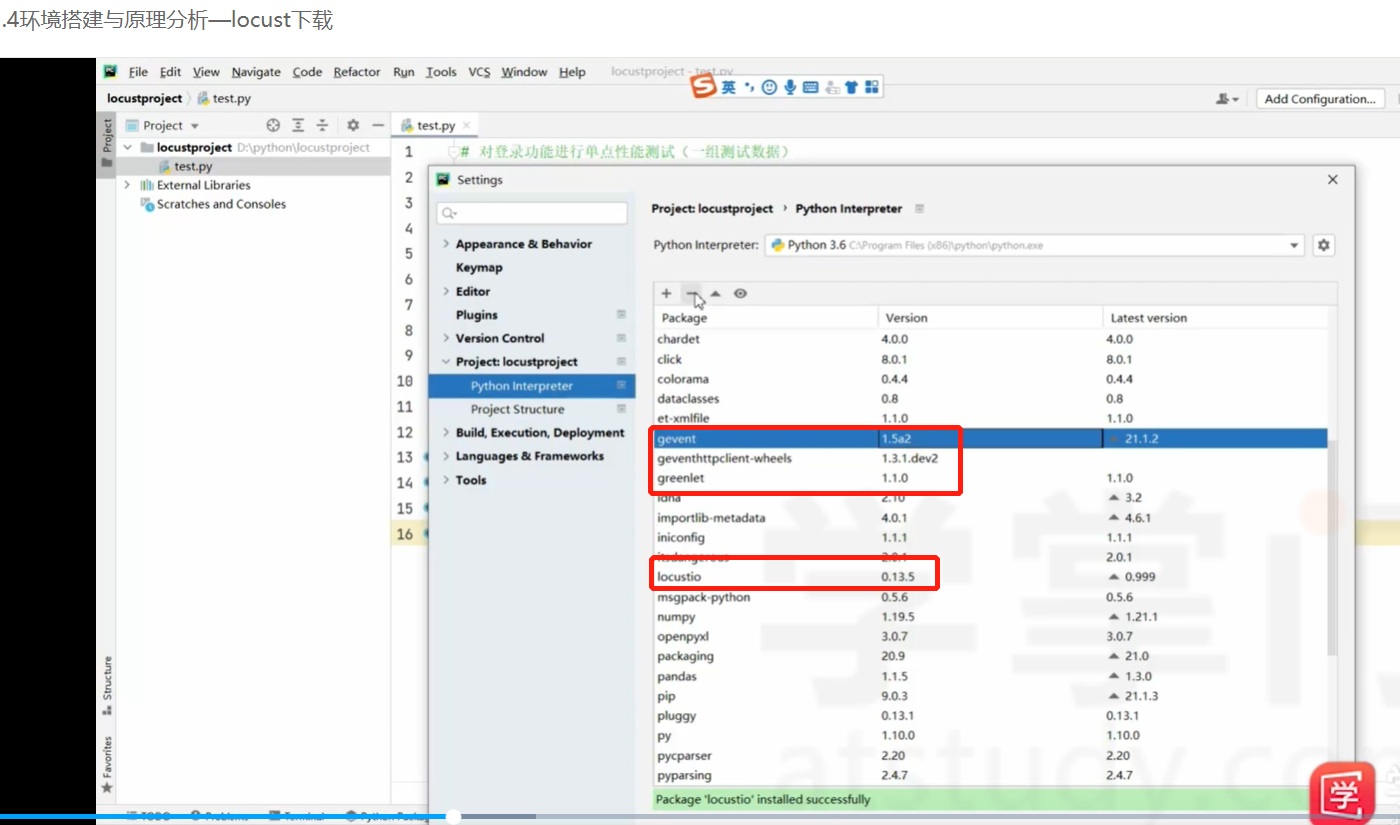Expand all items in Project panel toolbar
The image size is (1400, 825).
(x=298, y=125)
